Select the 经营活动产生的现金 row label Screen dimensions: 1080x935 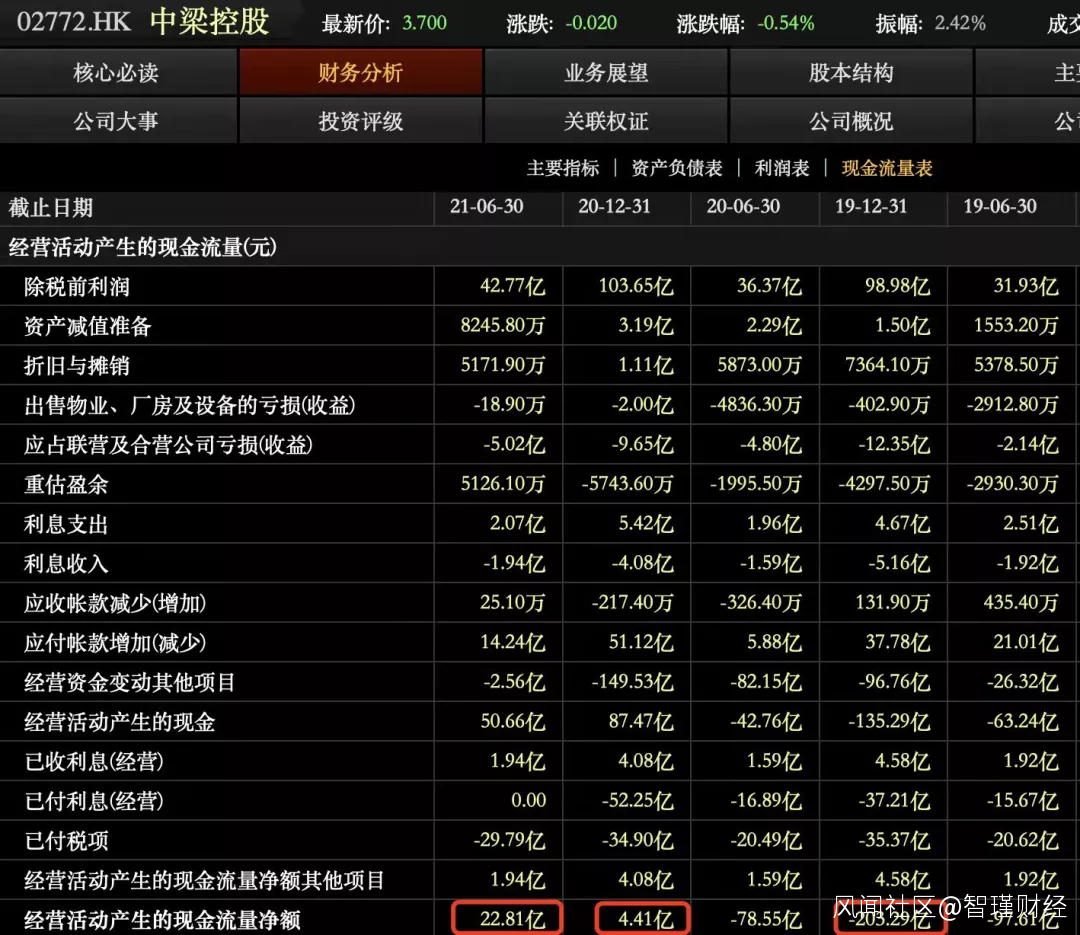click(x=119, y=722)
